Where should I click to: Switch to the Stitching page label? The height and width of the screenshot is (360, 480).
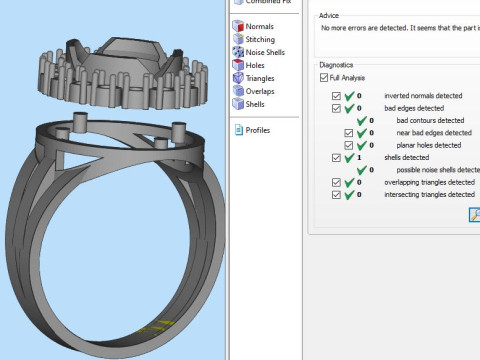click(x=260, y=39)
